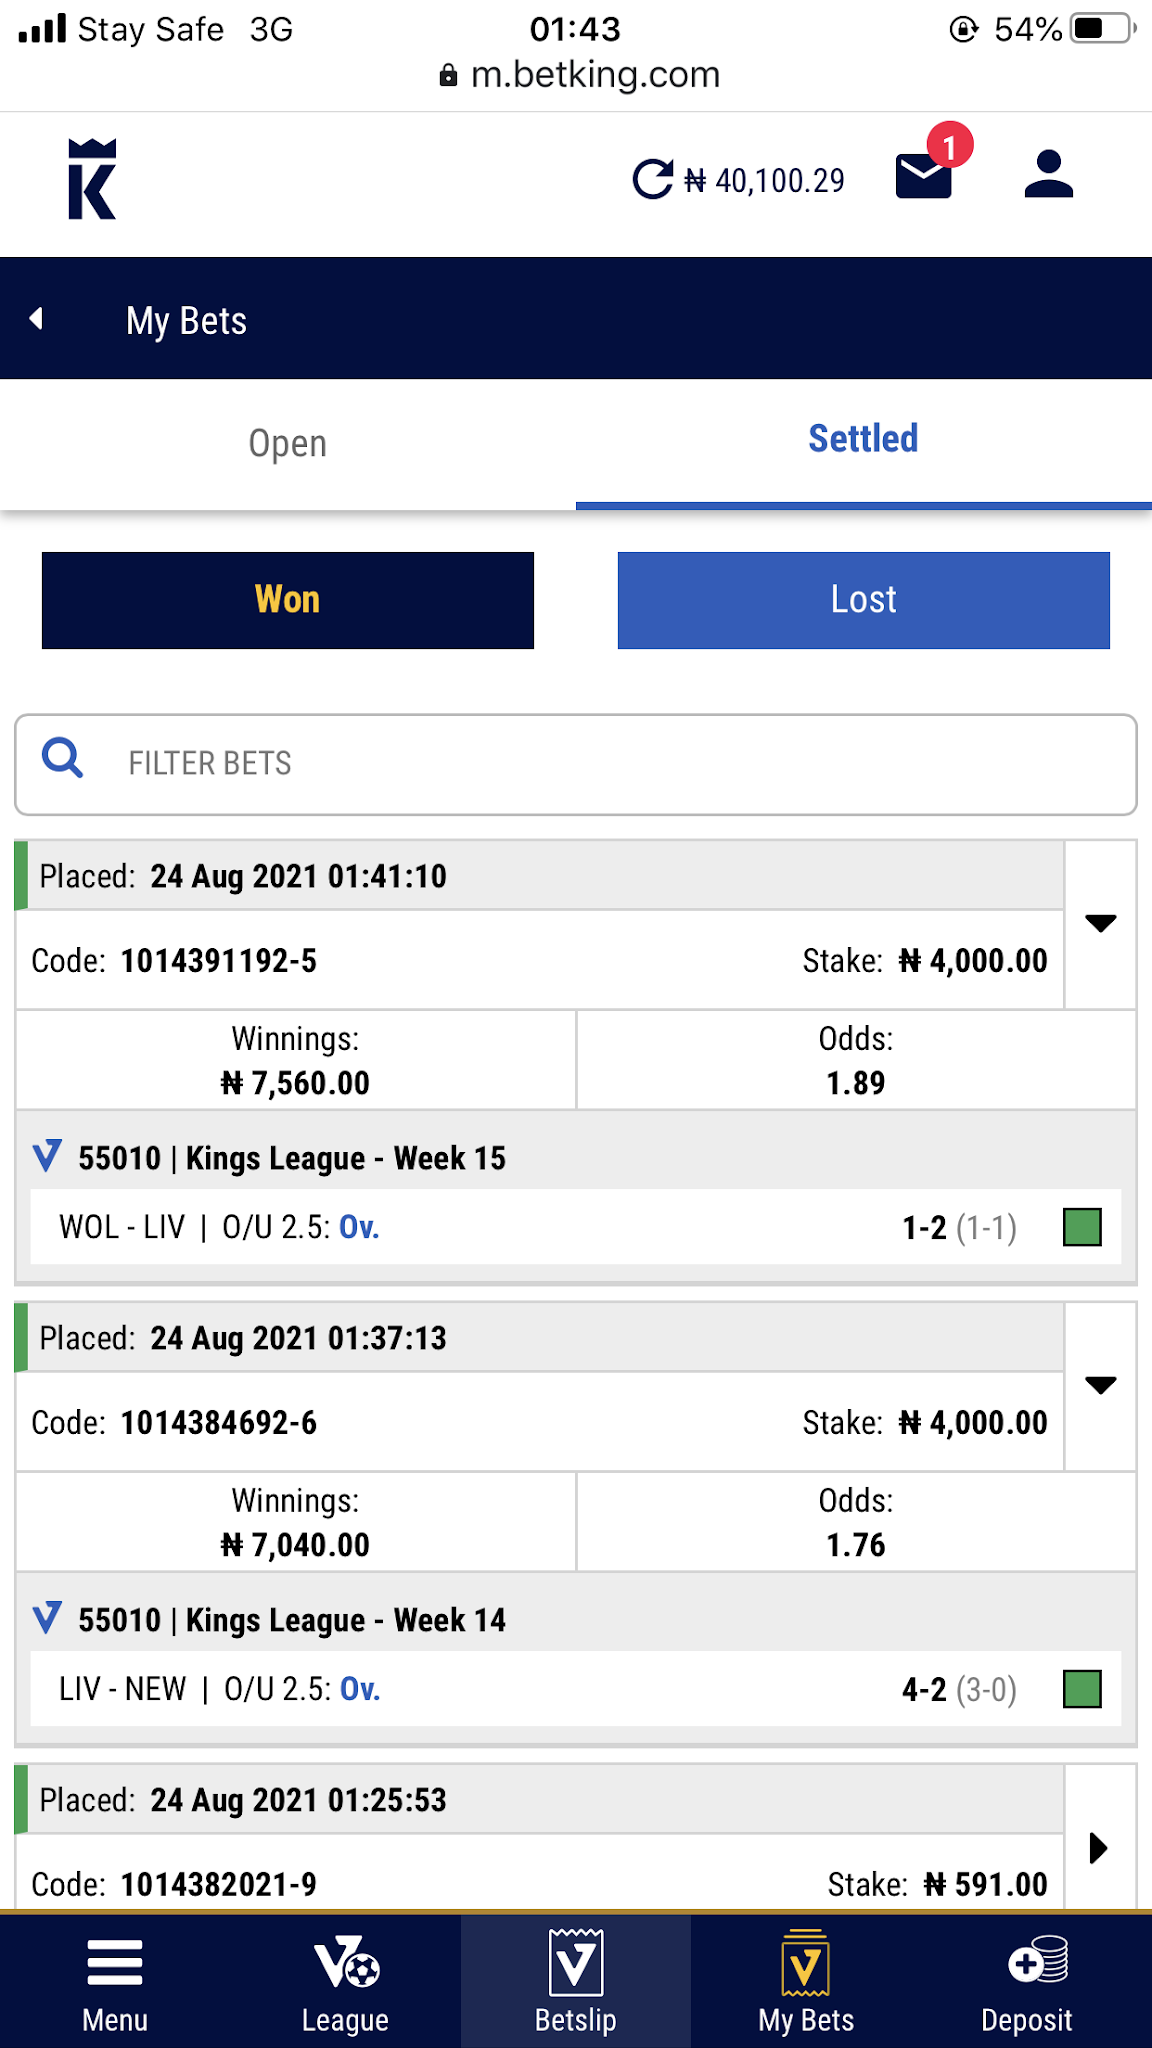The image size is (1152, 2048).
Task: Open the League virtual football icon
Action: 346,1962
